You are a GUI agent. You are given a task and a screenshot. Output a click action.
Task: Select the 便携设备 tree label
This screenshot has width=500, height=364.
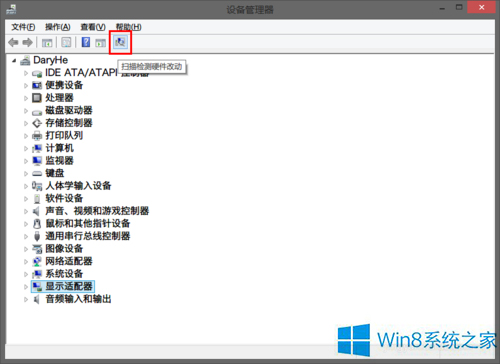point(64,85)
